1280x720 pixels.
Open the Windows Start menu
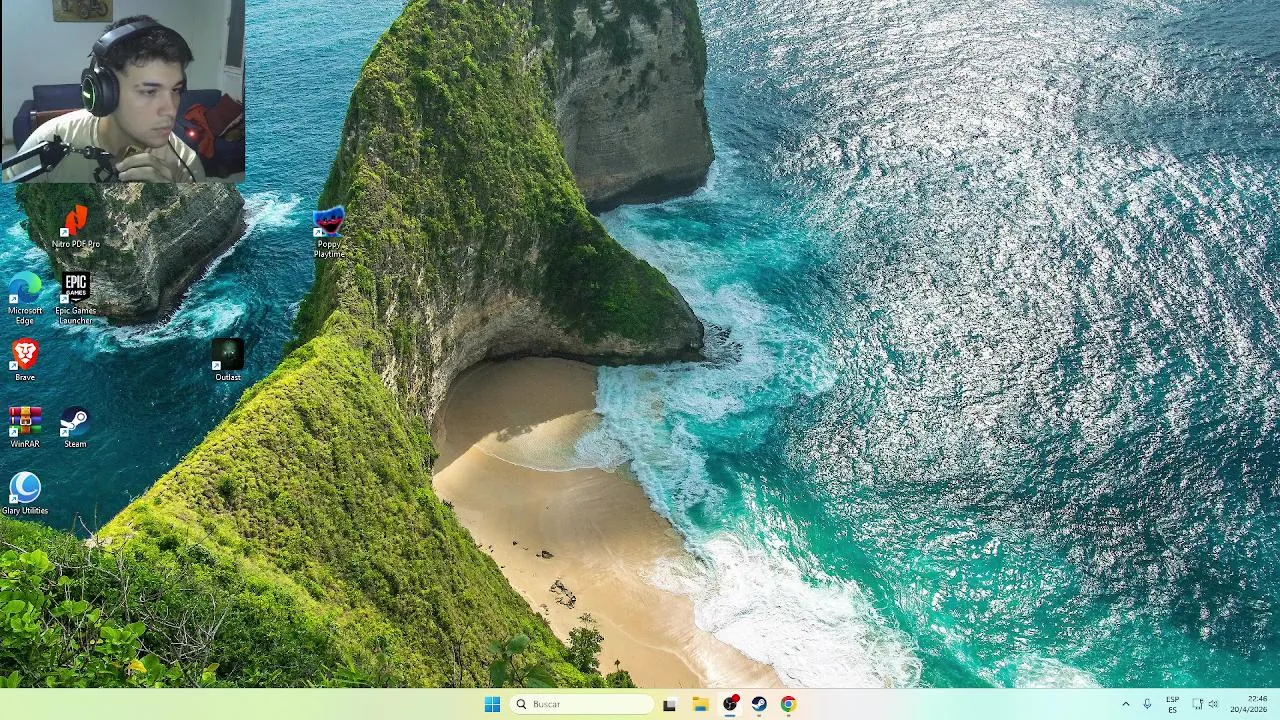point(492,704)
